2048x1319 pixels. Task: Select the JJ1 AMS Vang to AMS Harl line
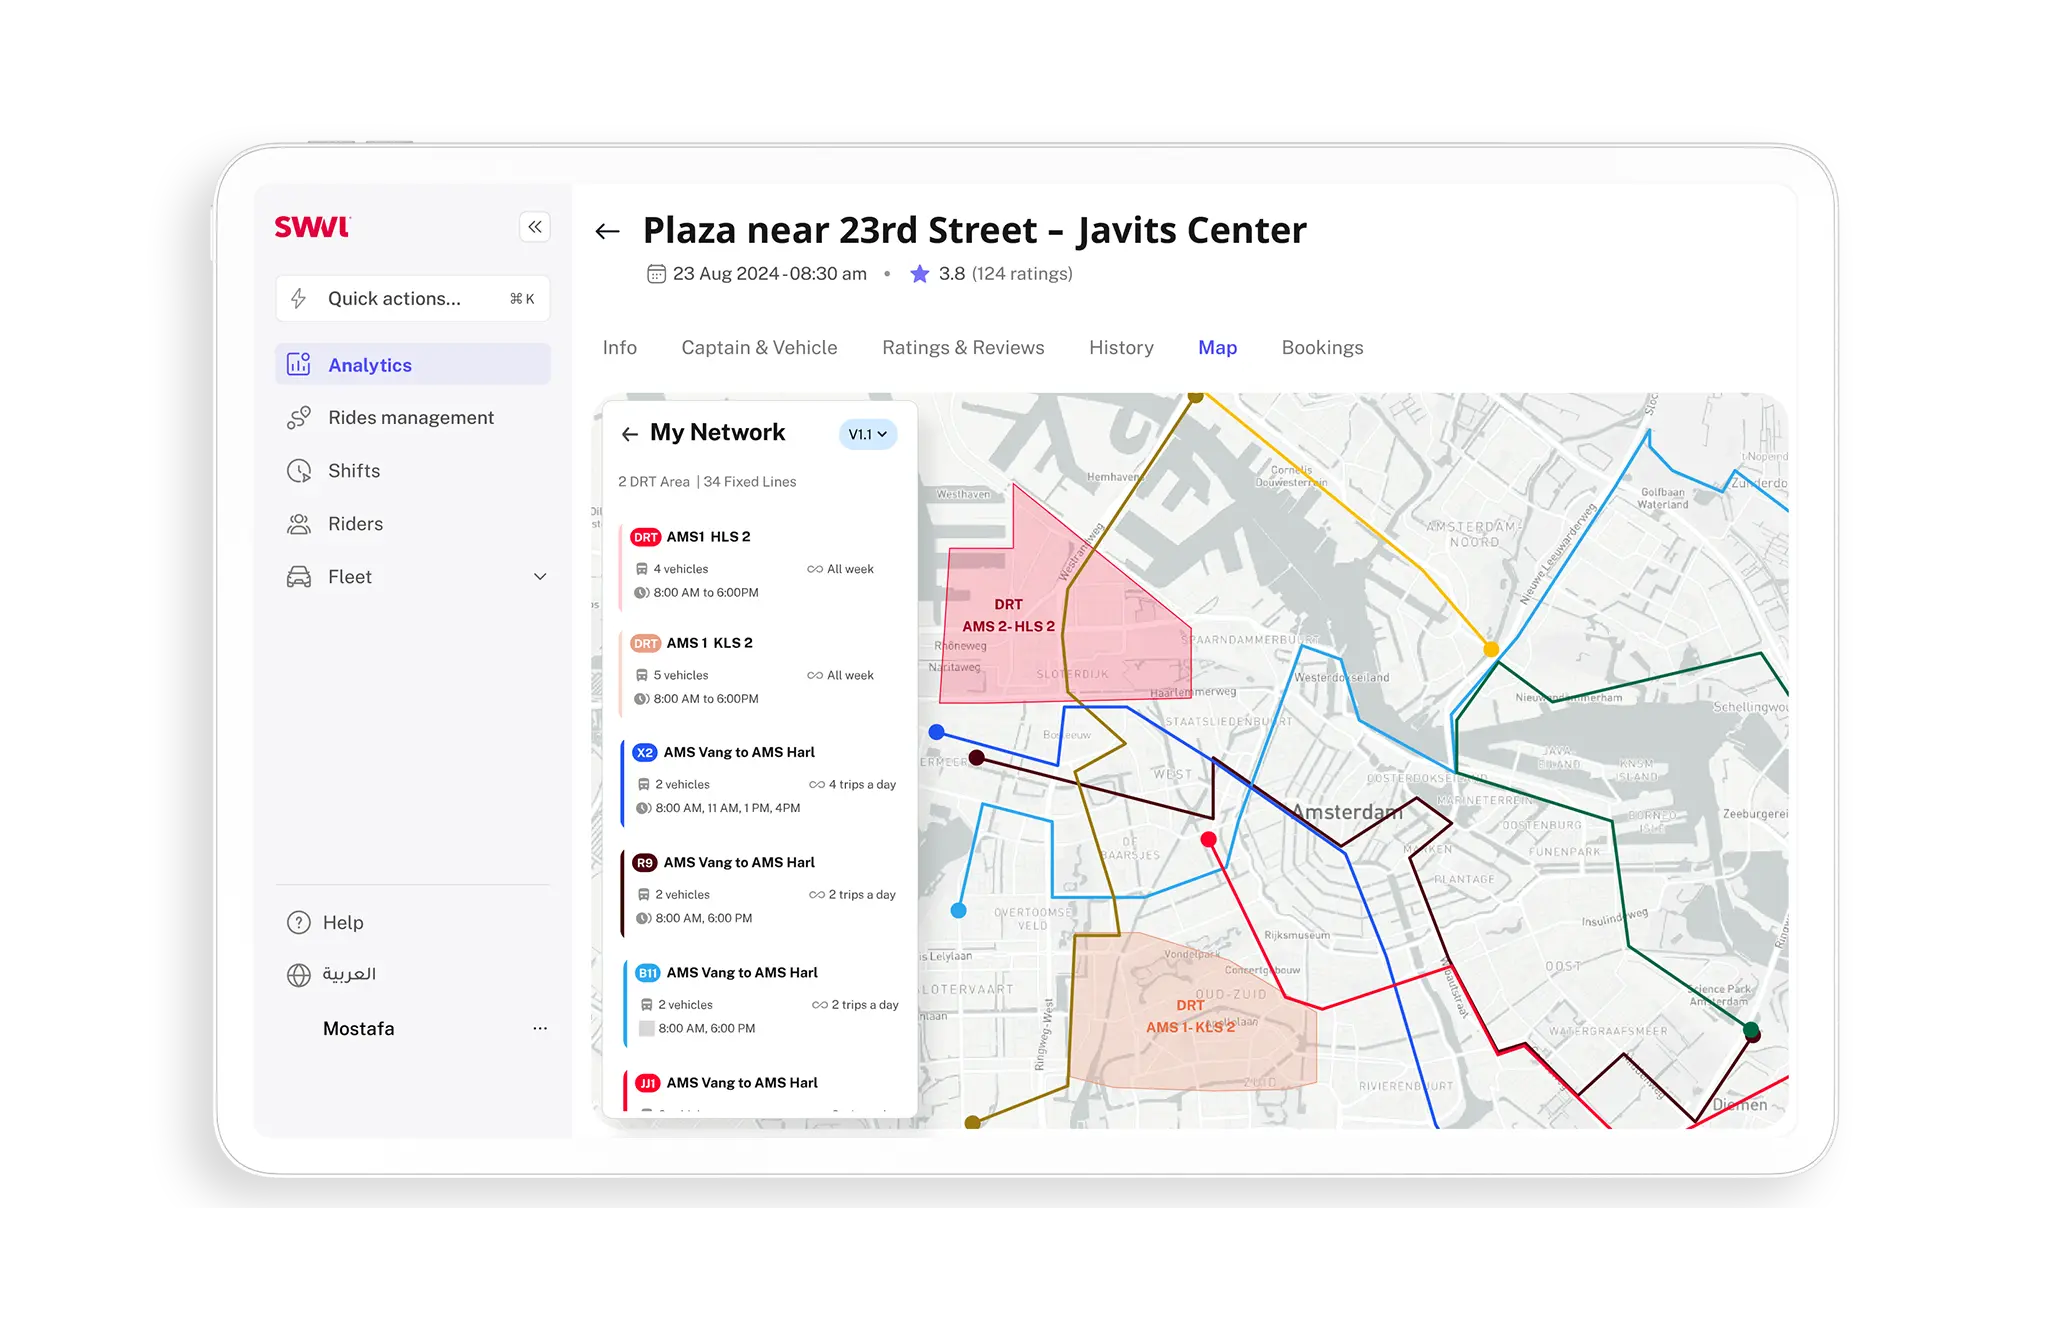[x=763, y=1090]
